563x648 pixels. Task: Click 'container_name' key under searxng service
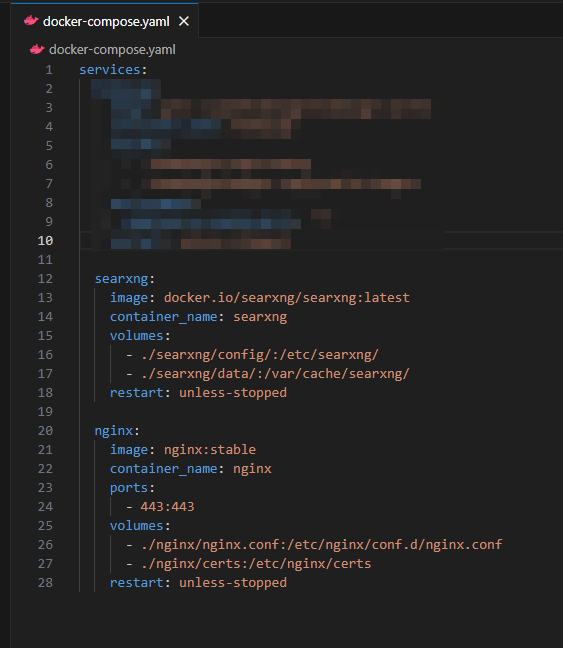pyautogui.click(x=164, y=317)
